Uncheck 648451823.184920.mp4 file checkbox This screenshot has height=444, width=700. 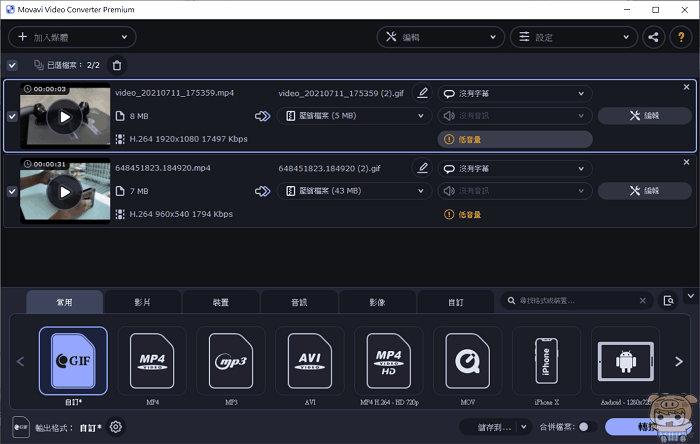coord(12,191)
